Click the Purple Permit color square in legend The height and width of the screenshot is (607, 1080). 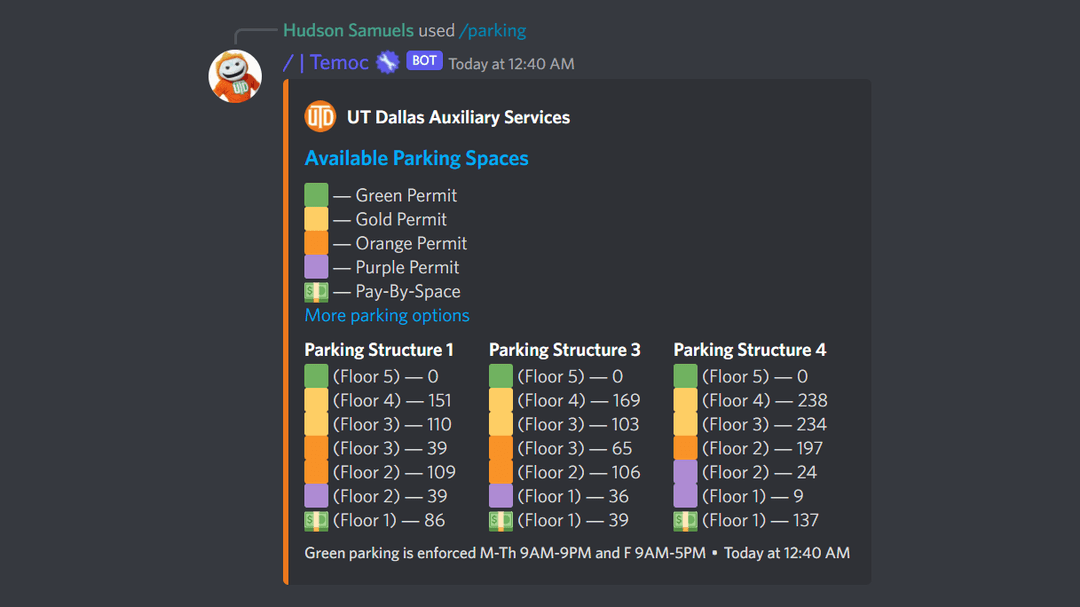pos(316,268)
